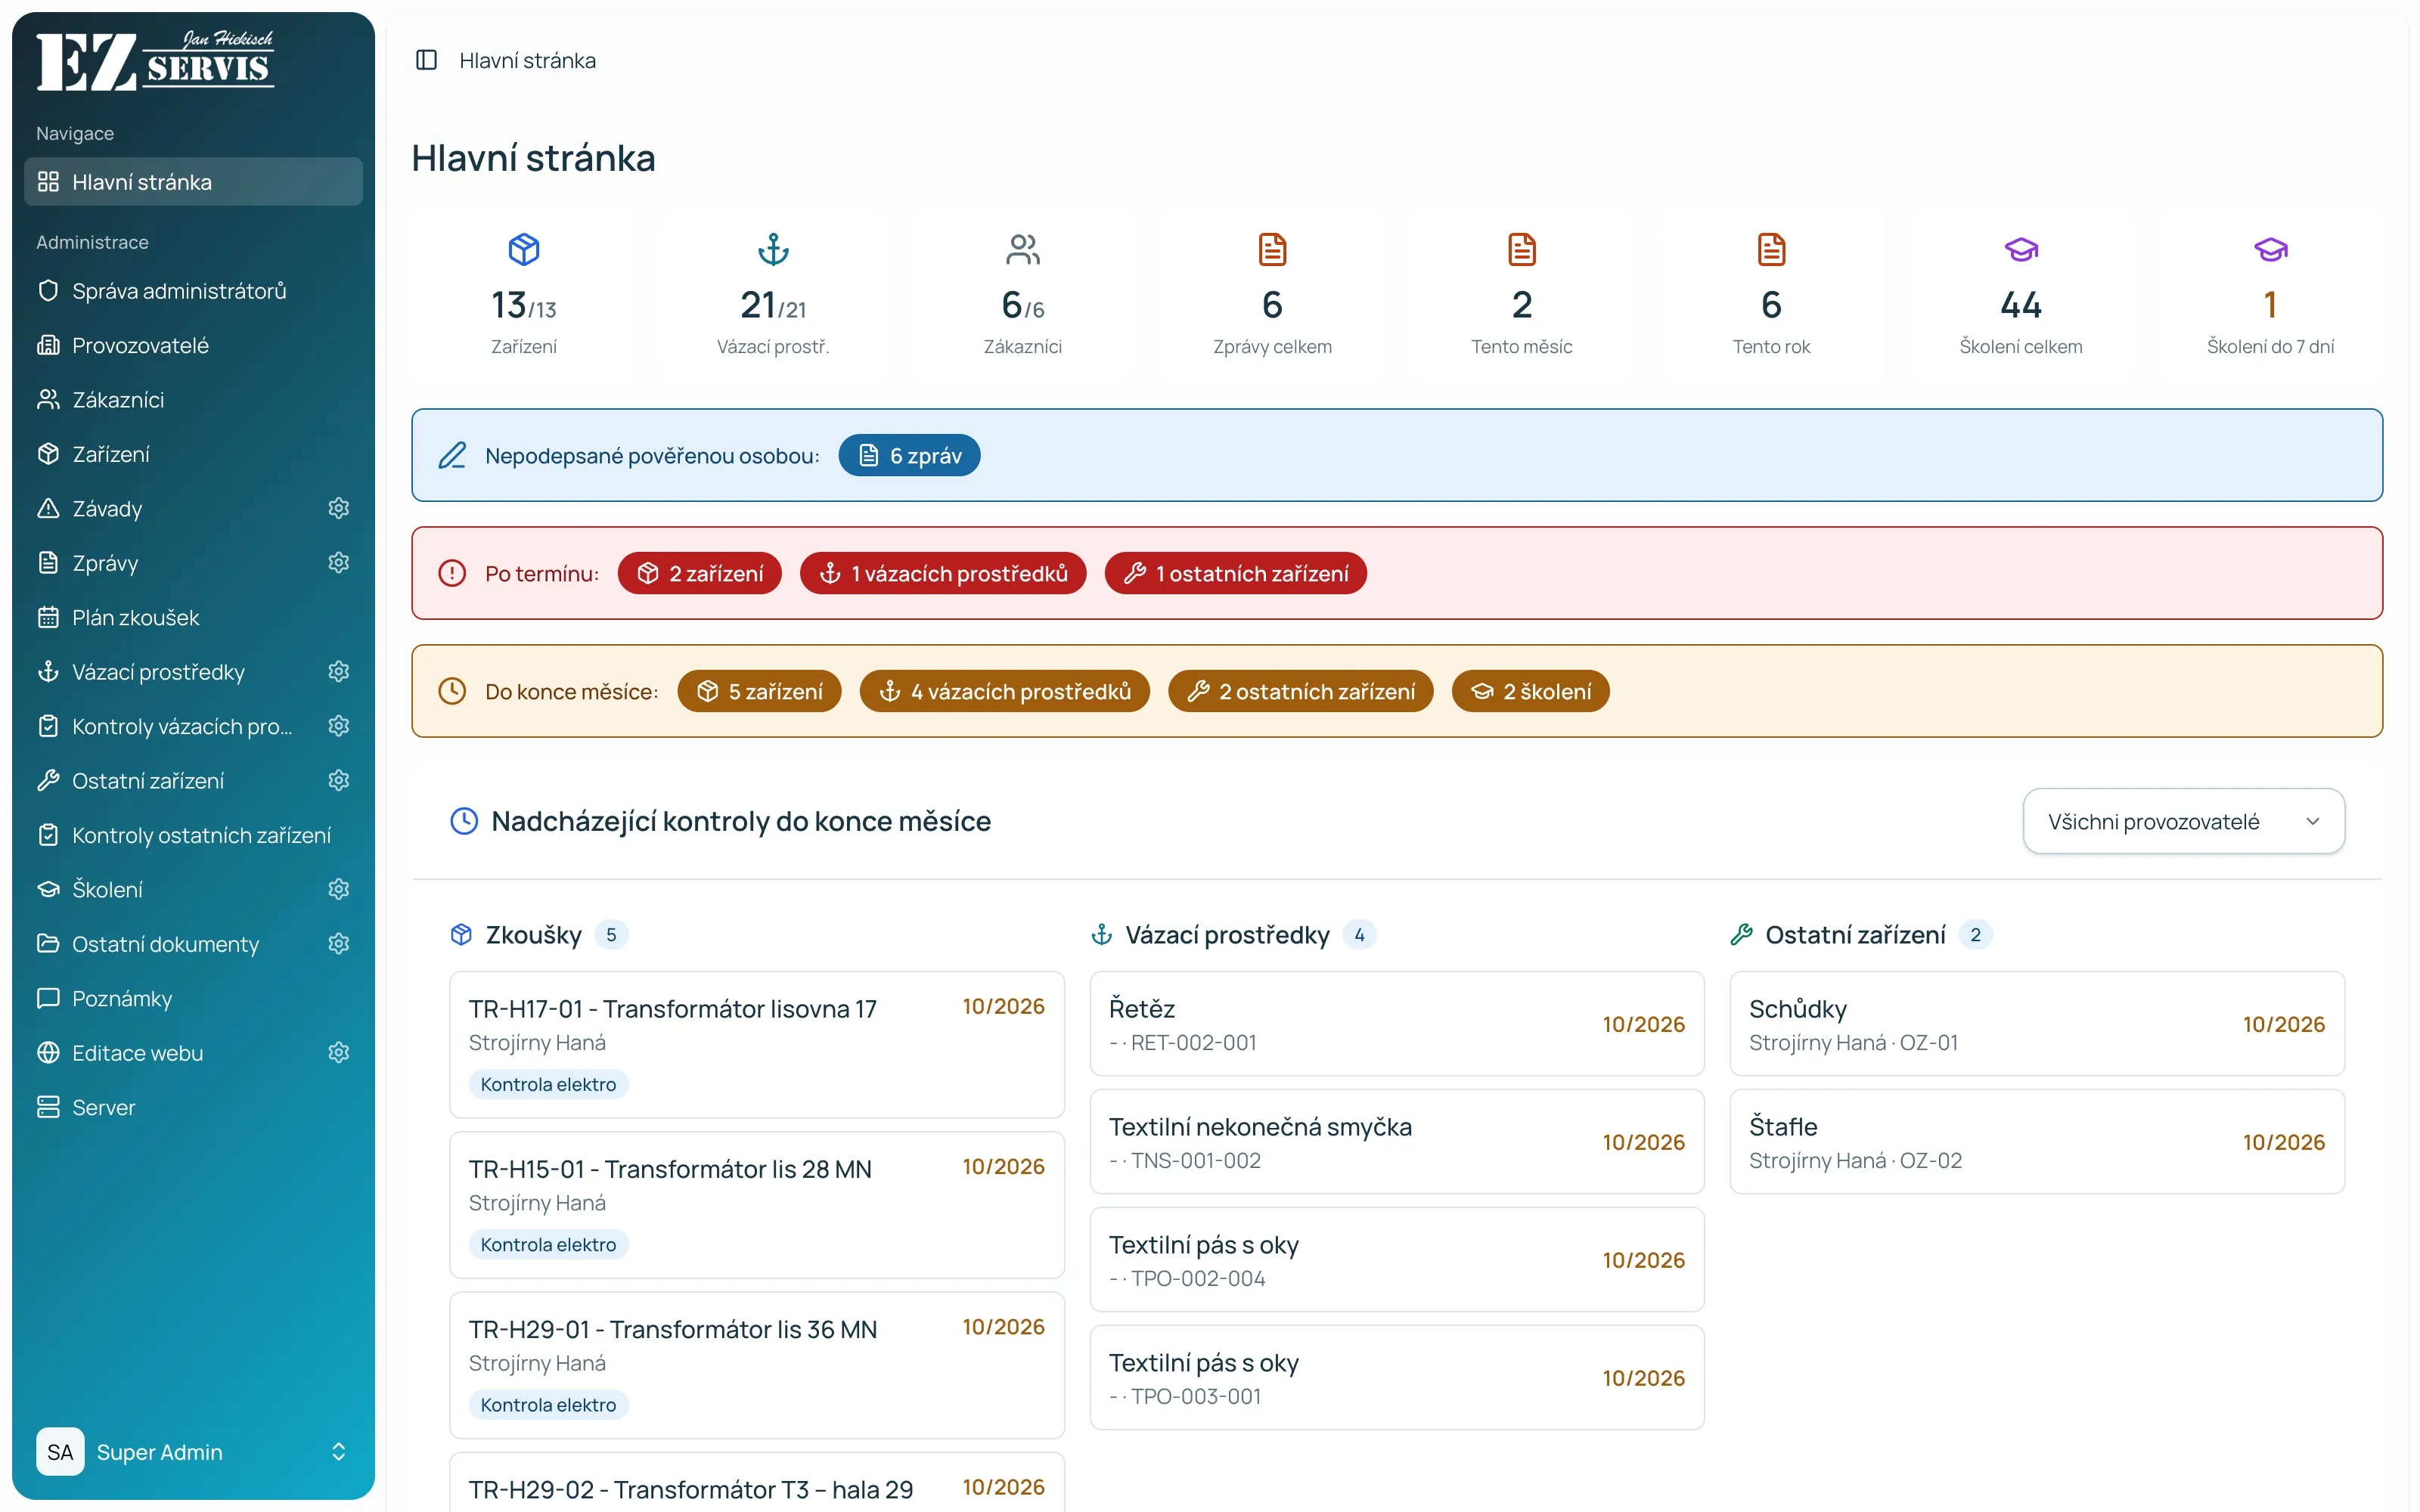Click the graduation cap icon above Školení celkem

[2021, 249]
